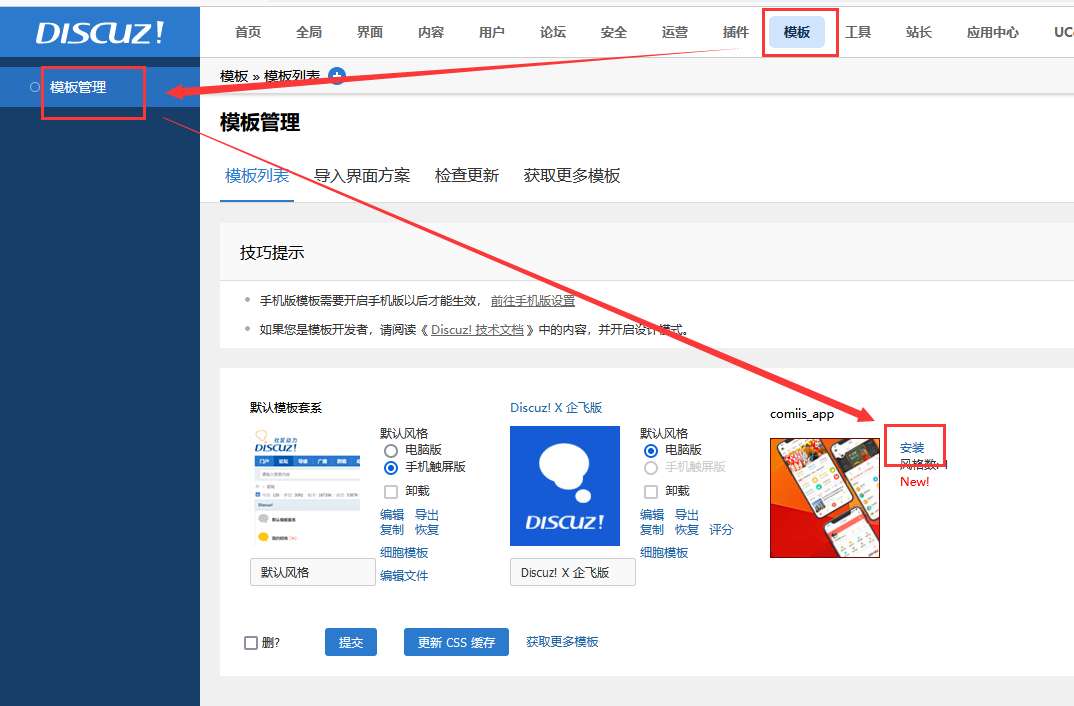The height and width of the screenshot is (706, 1074).
Task: Open the 编辑文件 link
Action: tap(404, 575)
